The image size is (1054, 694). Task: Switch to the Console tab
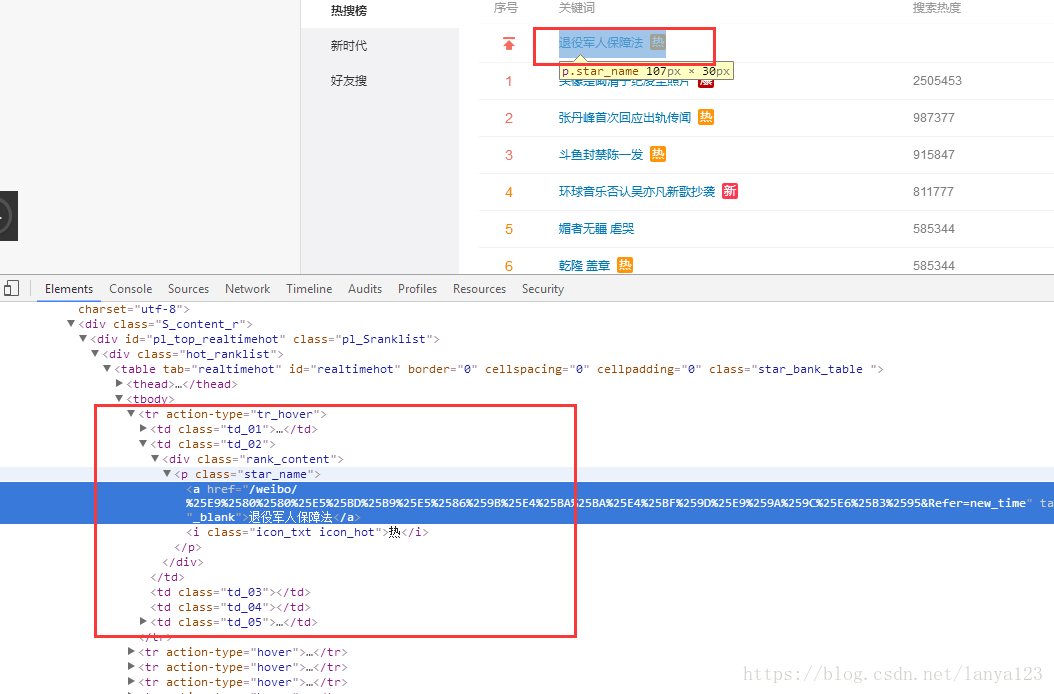point(130,288)
